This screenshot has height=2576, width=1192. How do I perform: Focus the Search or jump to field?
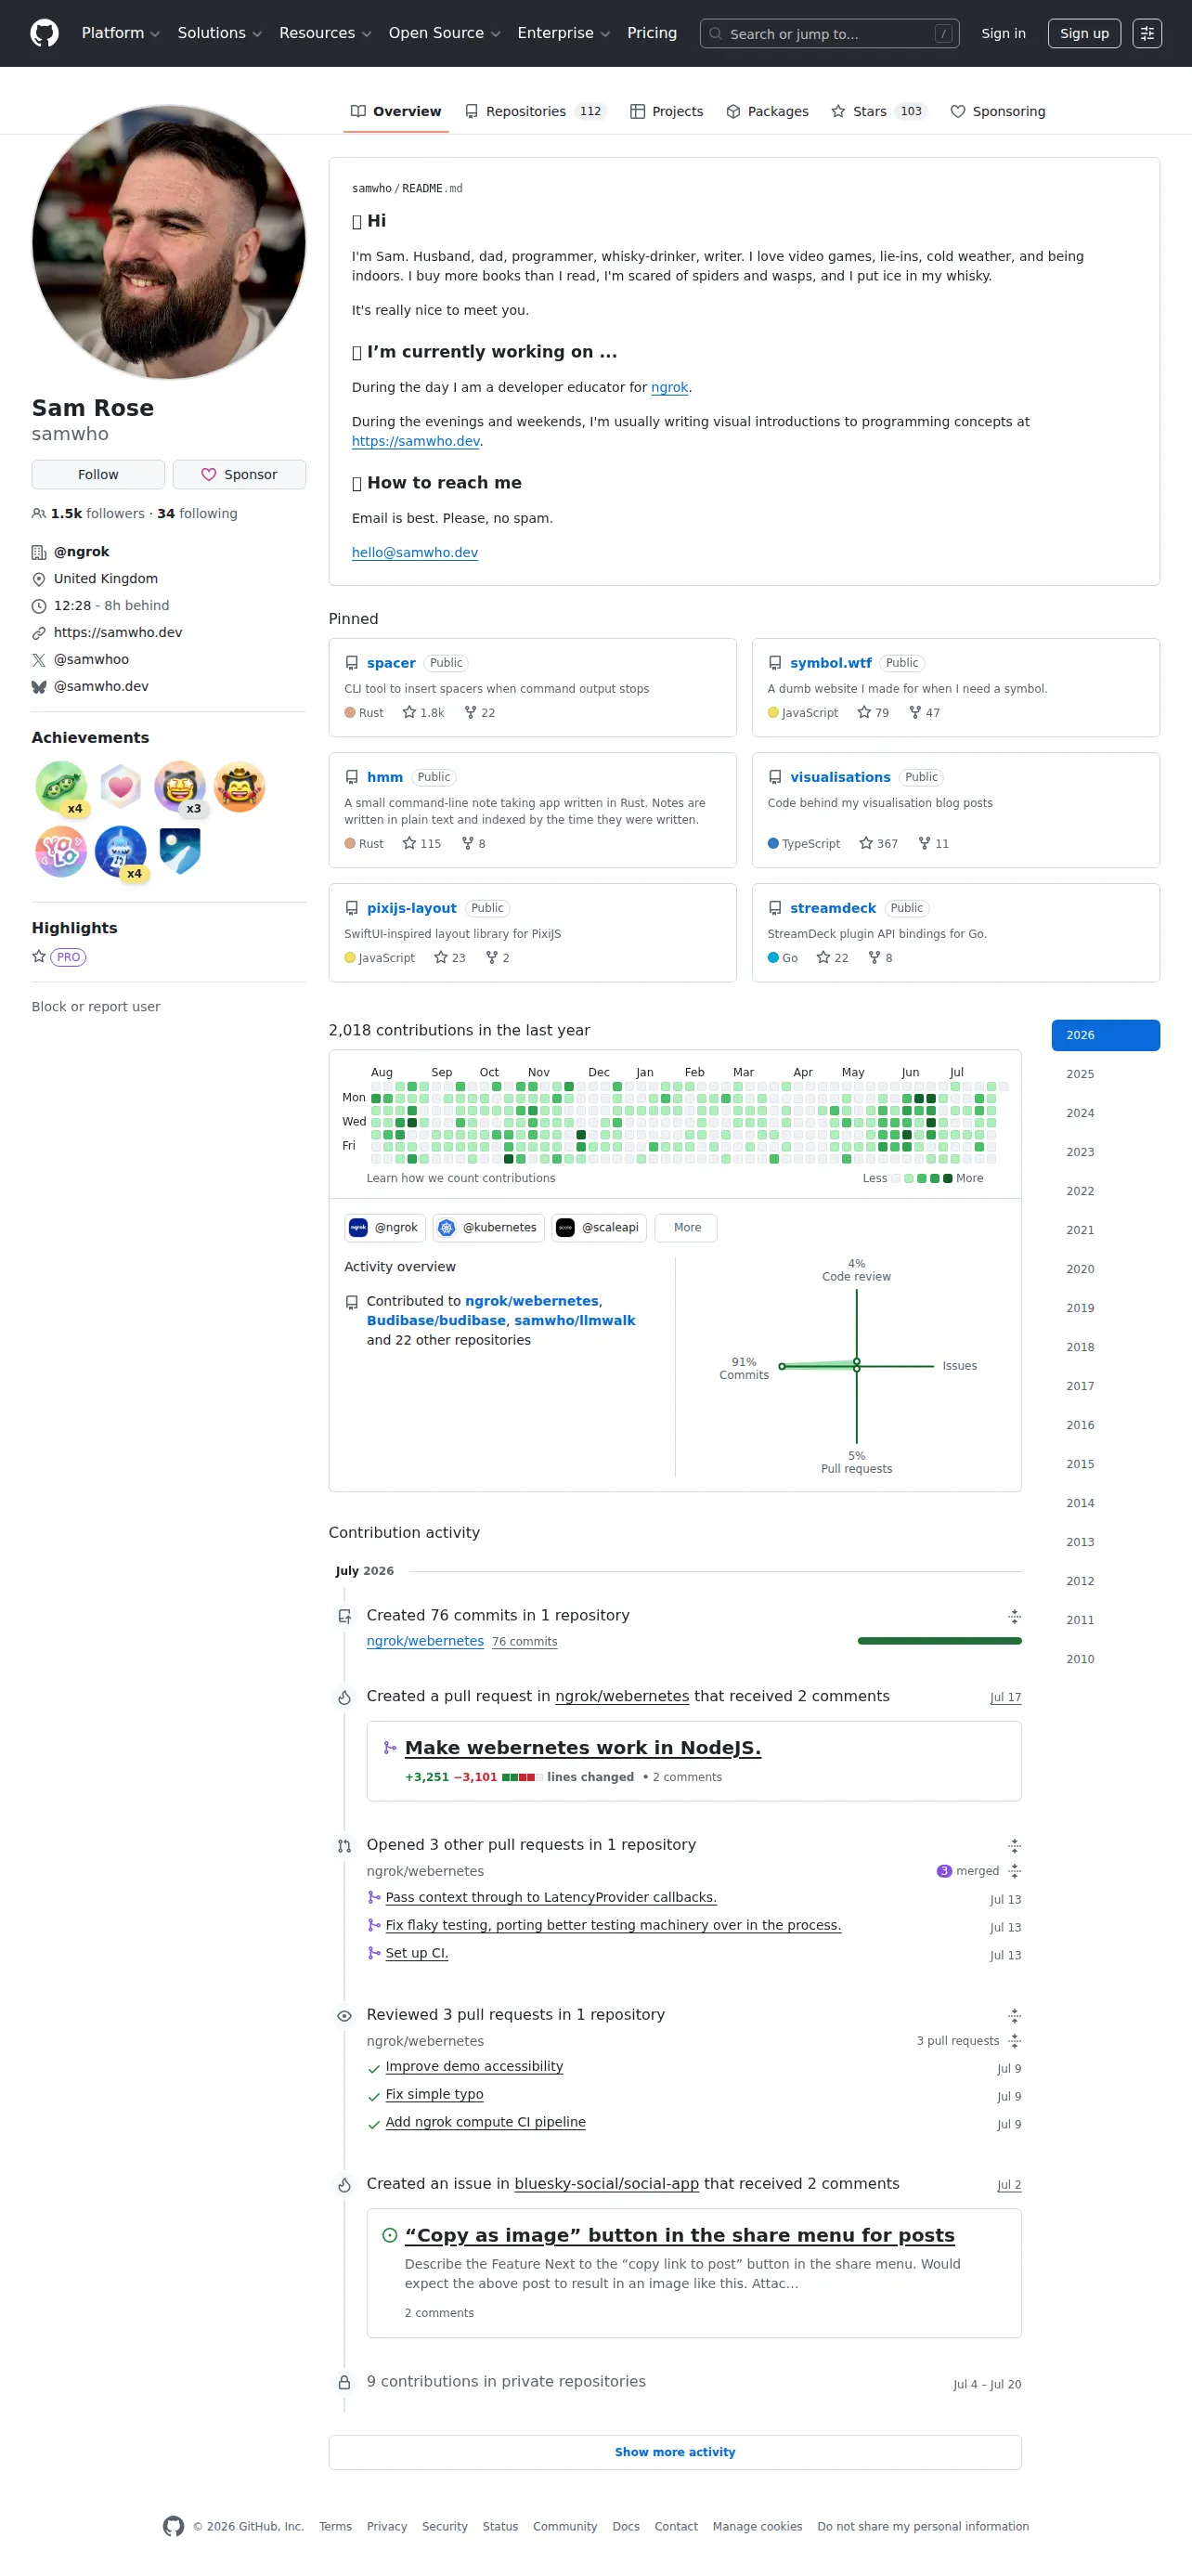pyautogui.click(x=829, y=33)
